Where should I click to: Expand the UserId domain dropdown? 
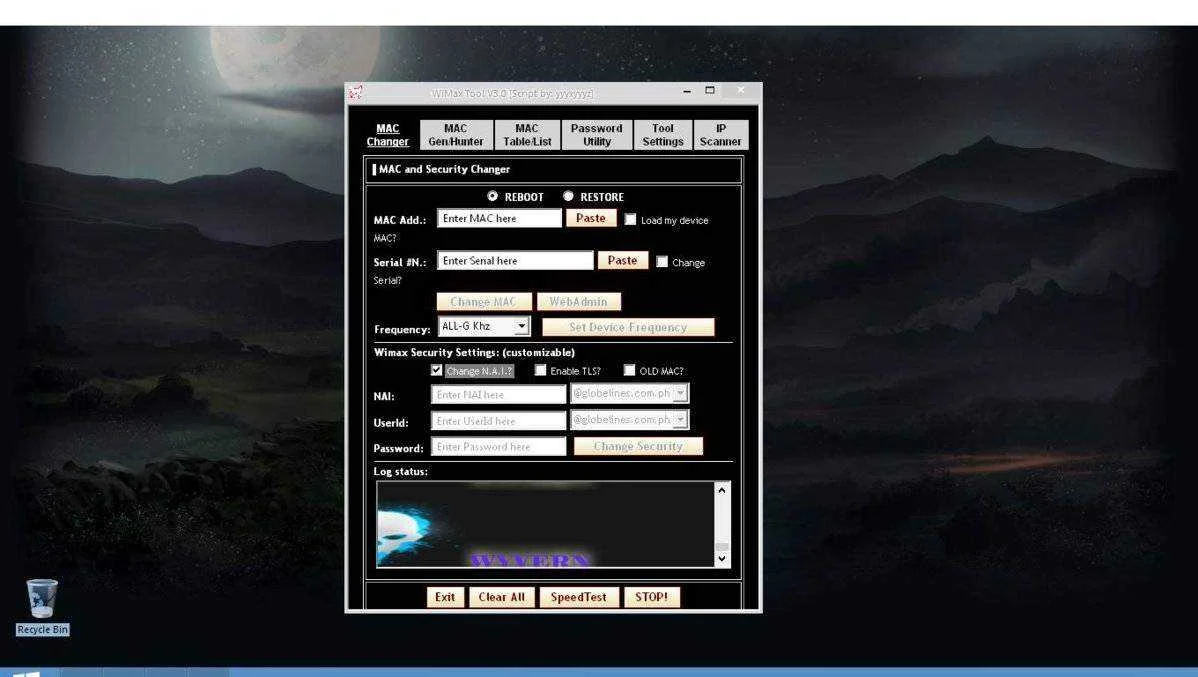[x=680, y=419]
